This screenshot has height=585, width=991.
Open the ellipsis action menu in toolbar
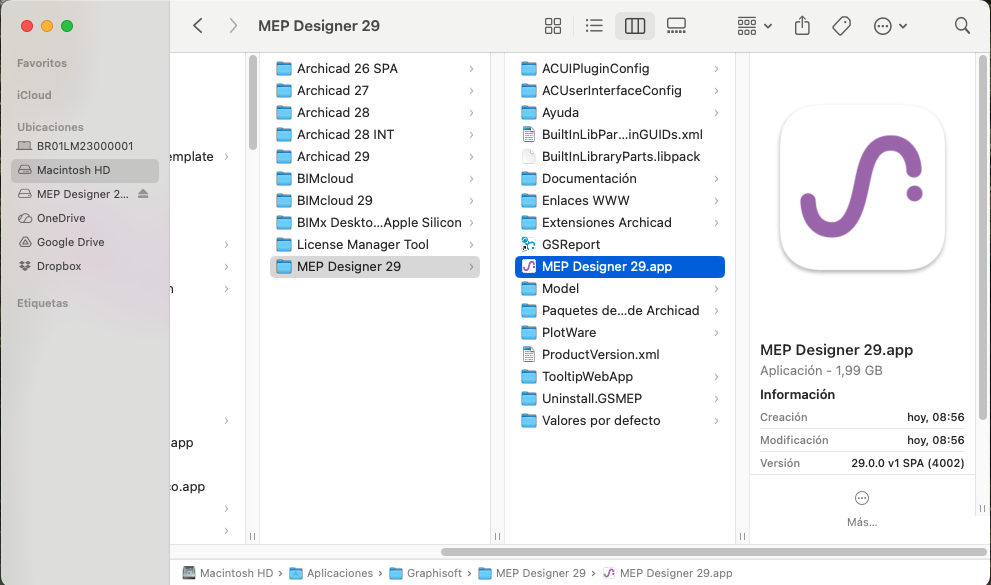[890, 26]
